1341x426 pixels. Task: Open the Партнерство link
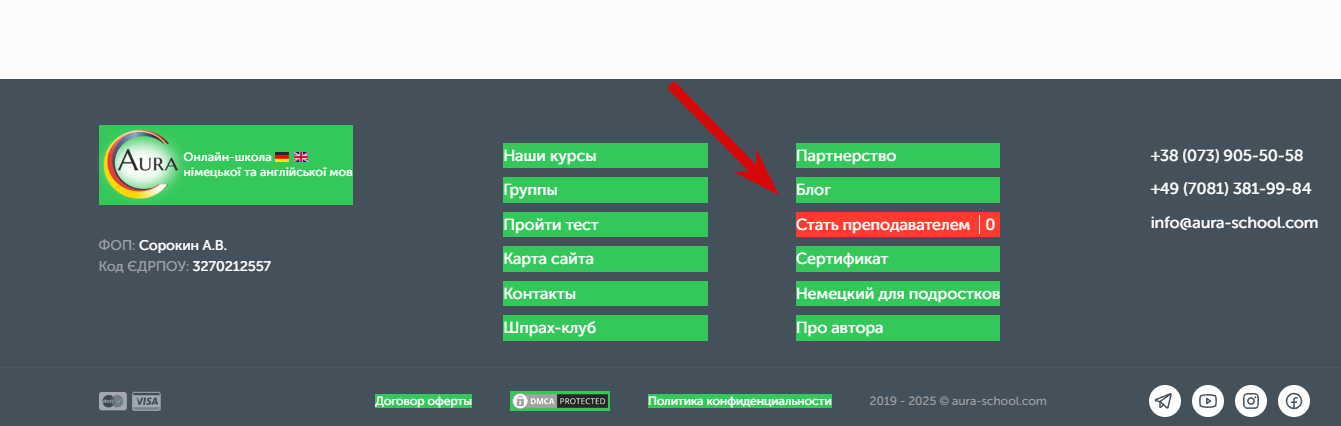tap(898, 156)
